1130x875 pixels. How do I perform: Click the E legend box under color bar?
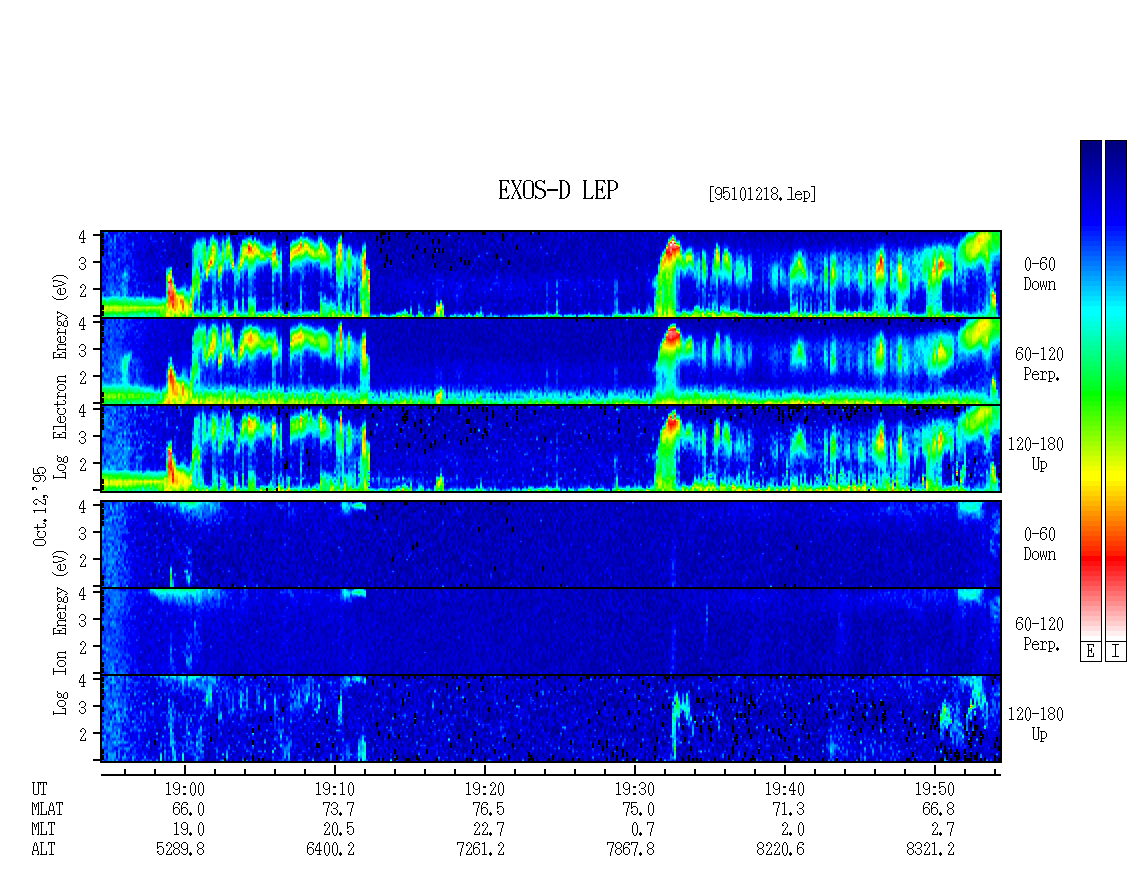(1090, 652)
